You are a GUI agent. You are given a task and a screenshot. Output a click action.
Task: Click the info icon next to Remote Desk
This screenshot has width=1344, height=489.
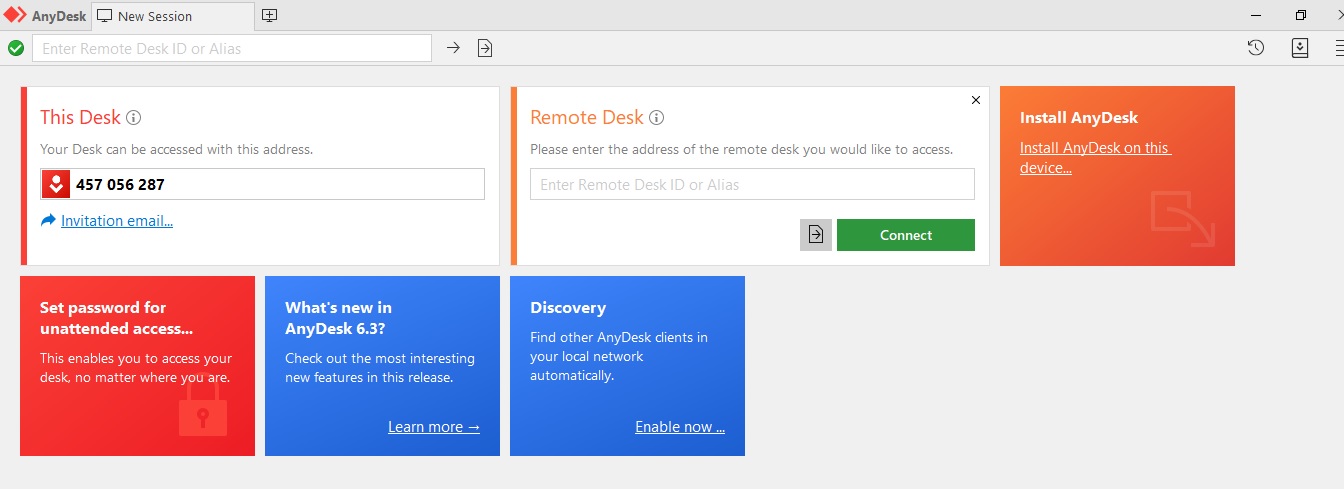tap(657, 117)
